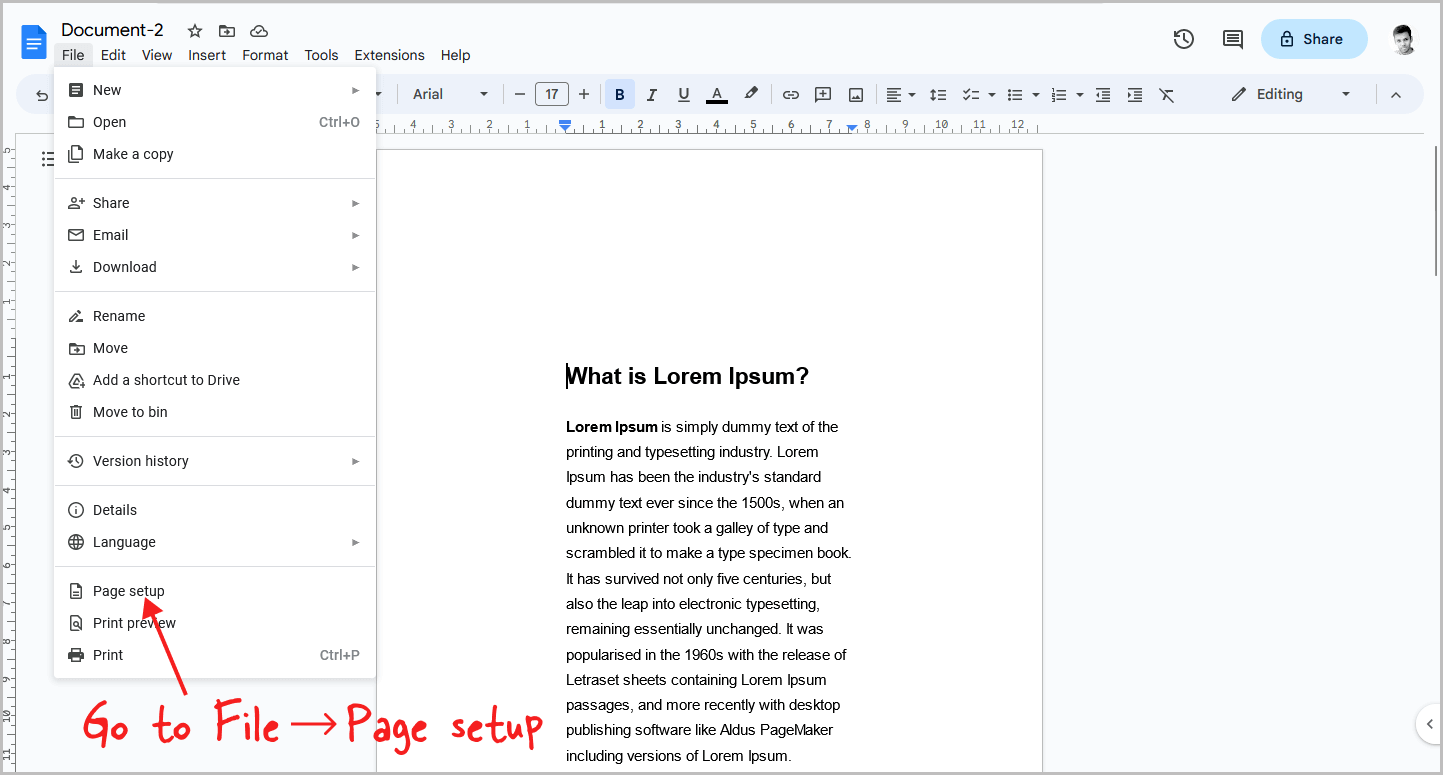Toggle italic formatting
The height and width of the screenshot is (775, 1443).
pos(651,94)
